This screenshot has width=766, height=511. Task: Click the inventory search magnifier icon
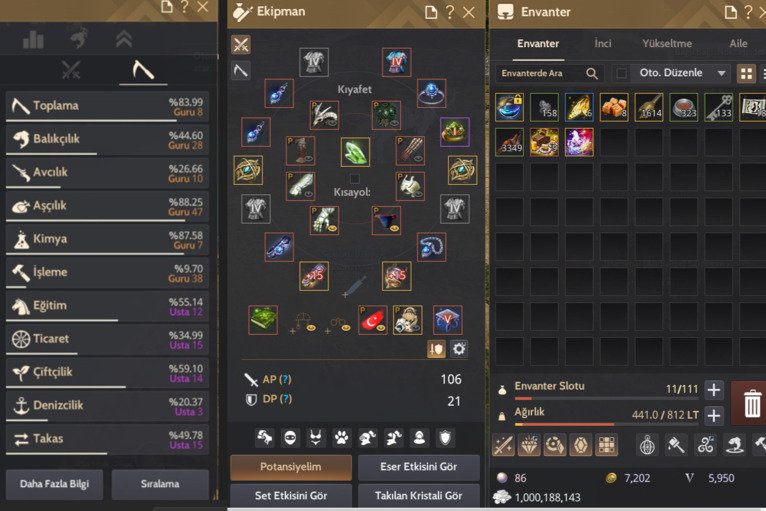click(x=592, y=73)
